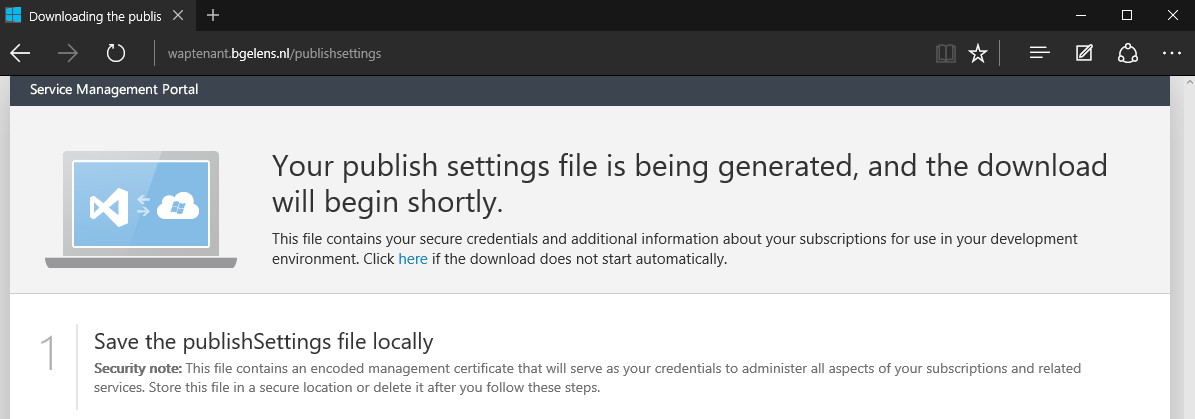Open the Hub panel icon
1195x419 pixels.
point(1039,53)
